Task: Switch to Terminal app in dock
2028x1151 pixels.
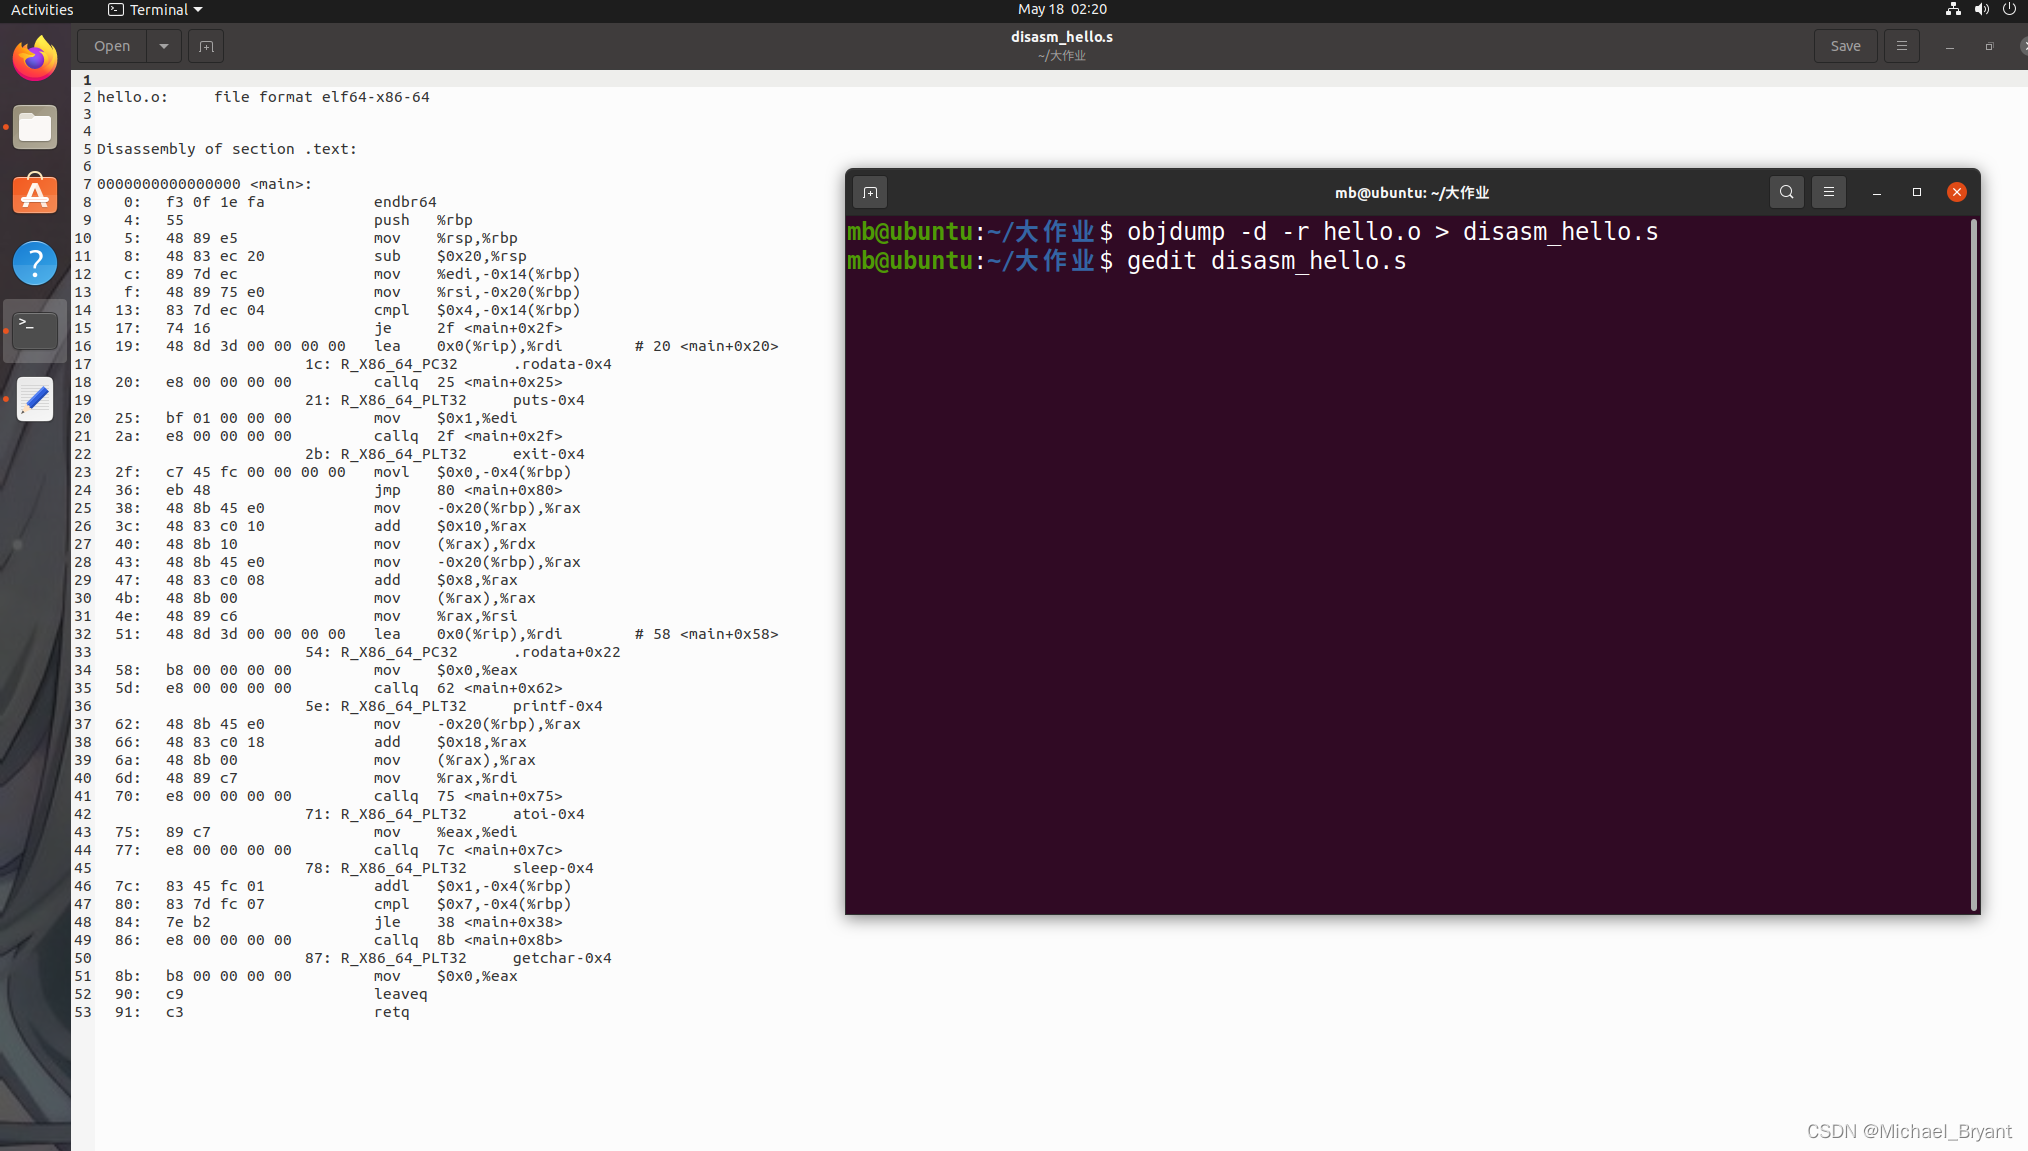Action: (x=35, y=330)
